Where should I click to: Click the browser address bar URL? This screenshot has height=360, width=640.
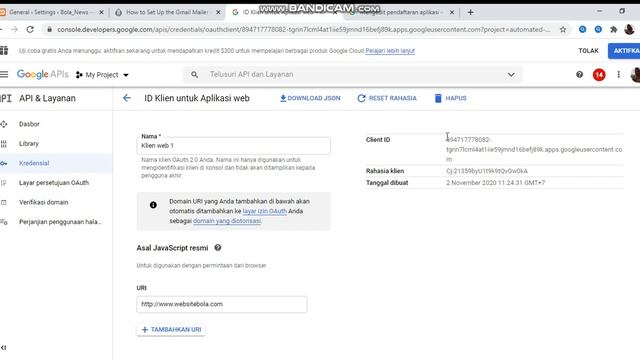click(x=303, y=29)
